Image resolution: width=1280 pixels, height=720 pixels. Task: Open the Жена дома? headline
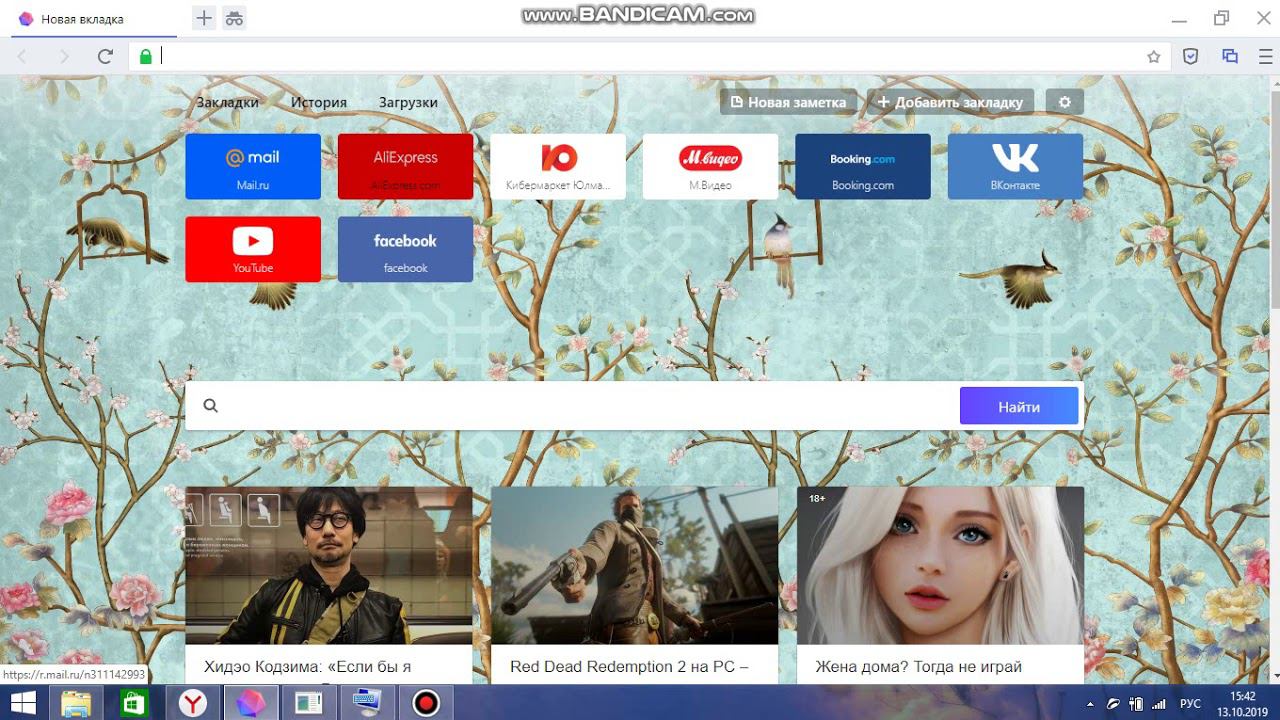pos(918,667)
